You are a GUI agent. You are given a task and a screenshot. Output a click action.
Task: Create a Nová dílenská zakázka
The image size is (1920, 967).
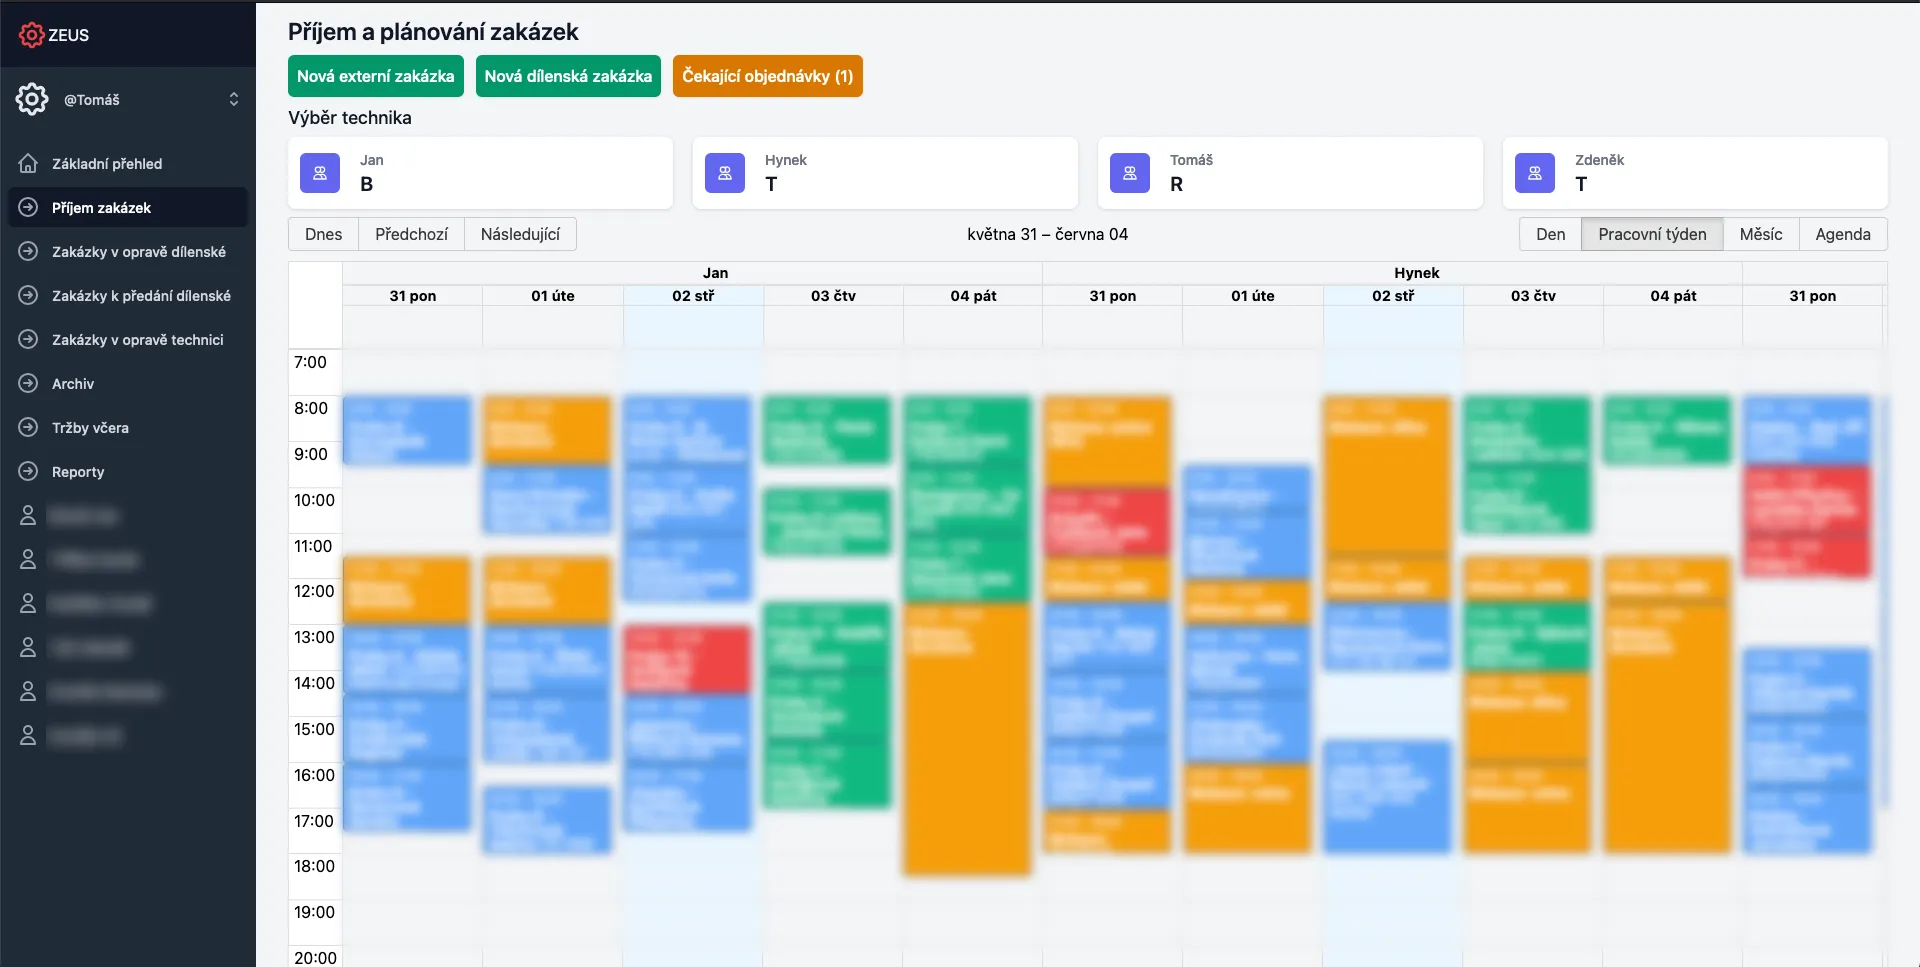(568, 76)
